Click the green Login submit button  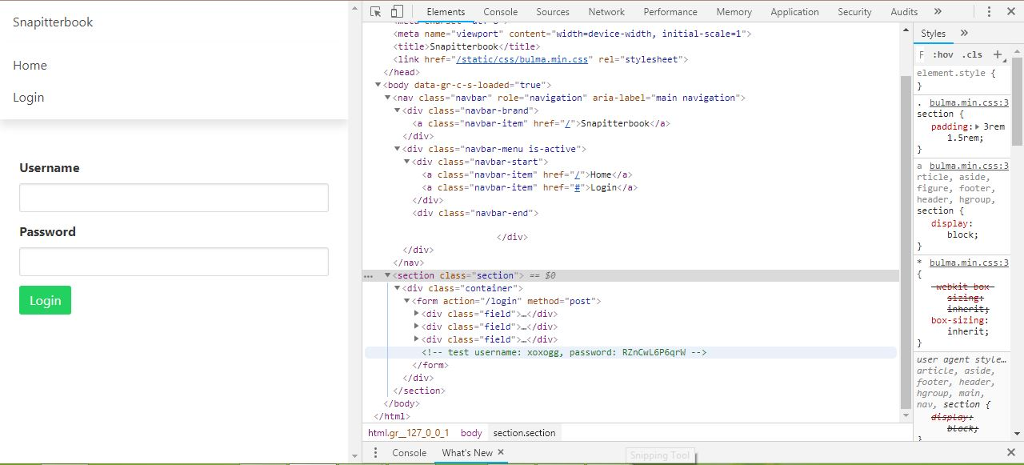[45, 300]
